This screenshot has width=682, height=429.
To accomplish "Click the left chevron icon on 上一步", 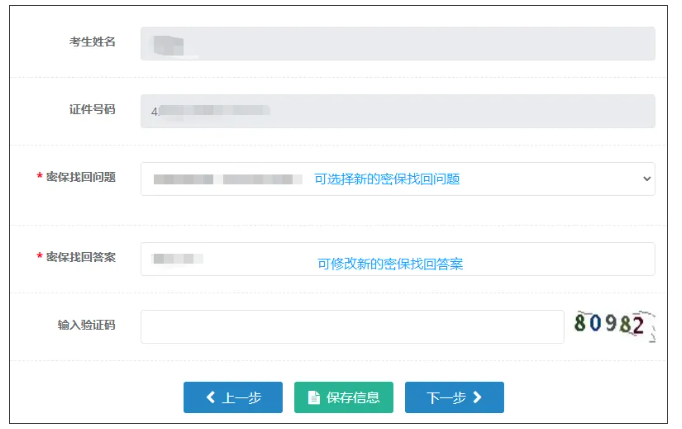I will coord(211,397).
